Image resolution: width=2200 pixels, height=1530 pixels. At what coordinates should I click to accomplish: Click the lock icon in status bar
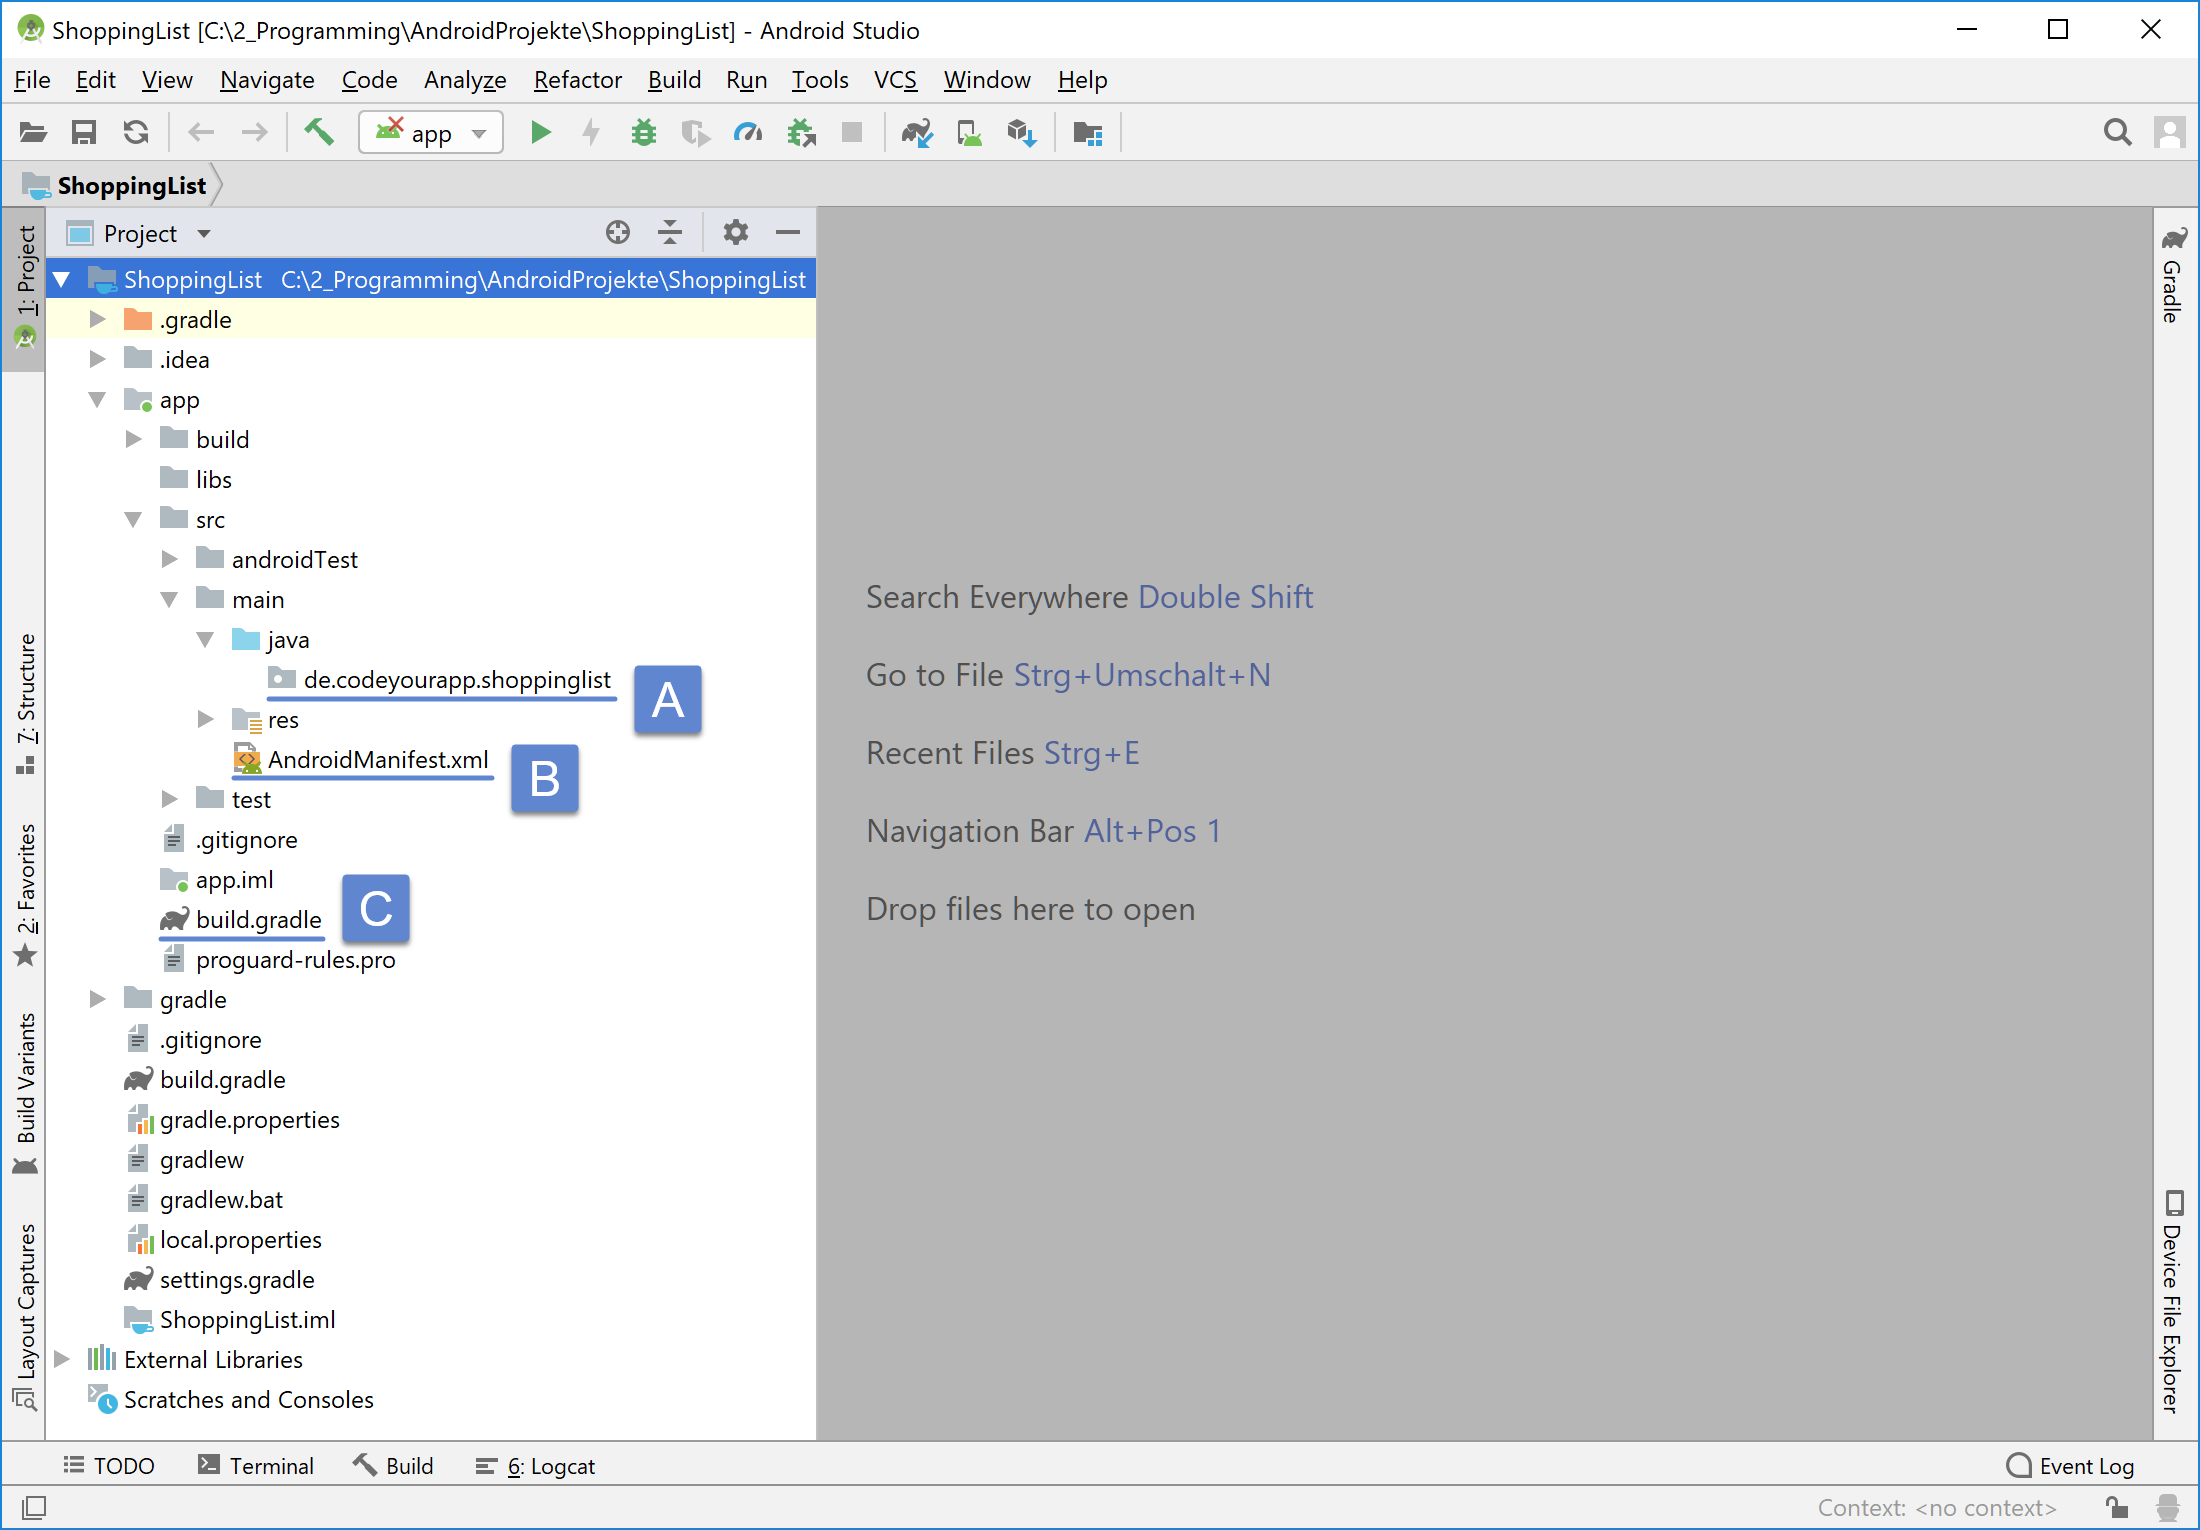click(2116, 1507)
